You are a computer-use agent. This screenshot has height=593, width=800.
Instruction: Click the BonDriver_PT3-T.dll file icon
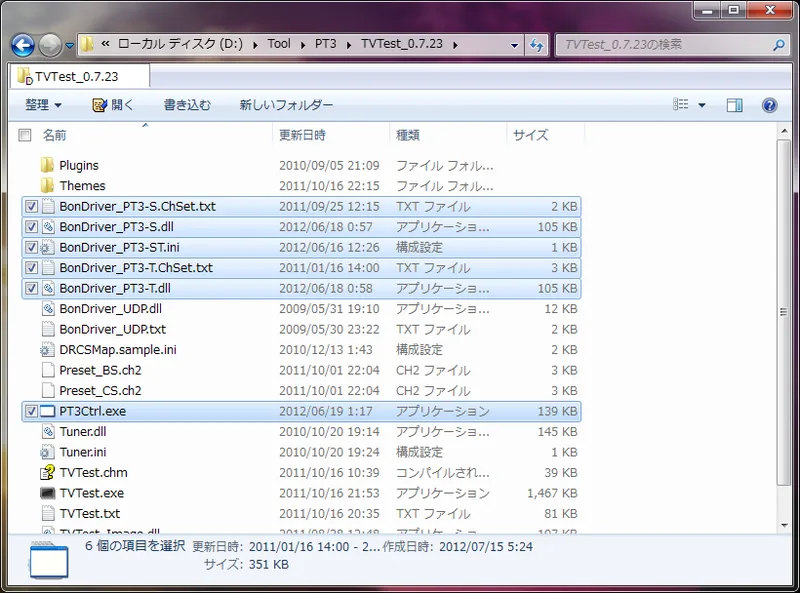click(48, 288)
